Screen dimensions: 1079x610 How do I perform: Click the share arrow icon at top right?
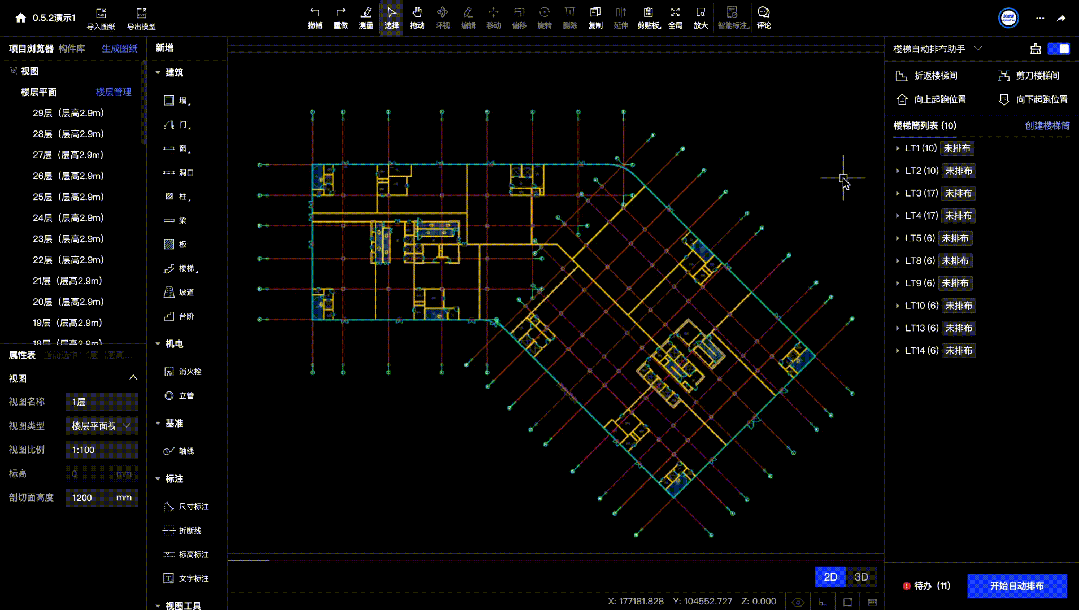(1061, 18)
